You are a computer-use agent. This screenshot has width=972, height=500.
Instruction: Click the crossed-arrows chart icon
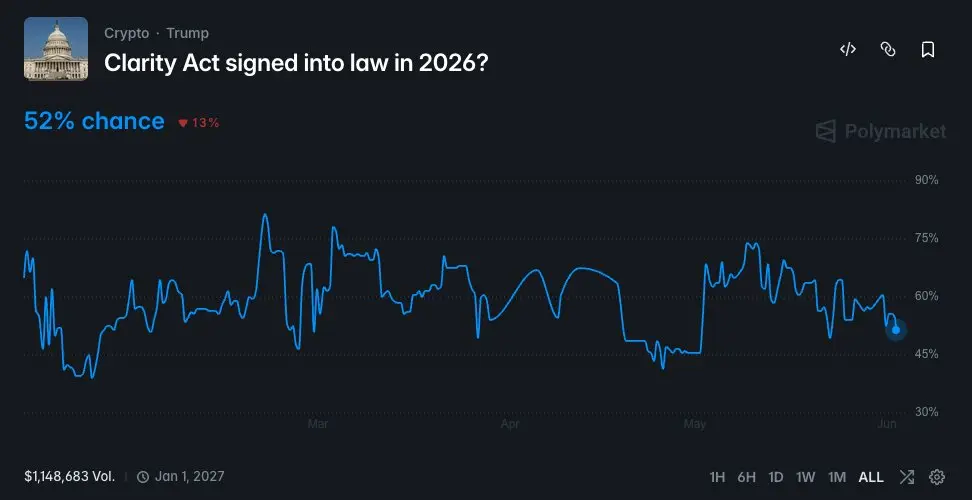tap(906, 476)
